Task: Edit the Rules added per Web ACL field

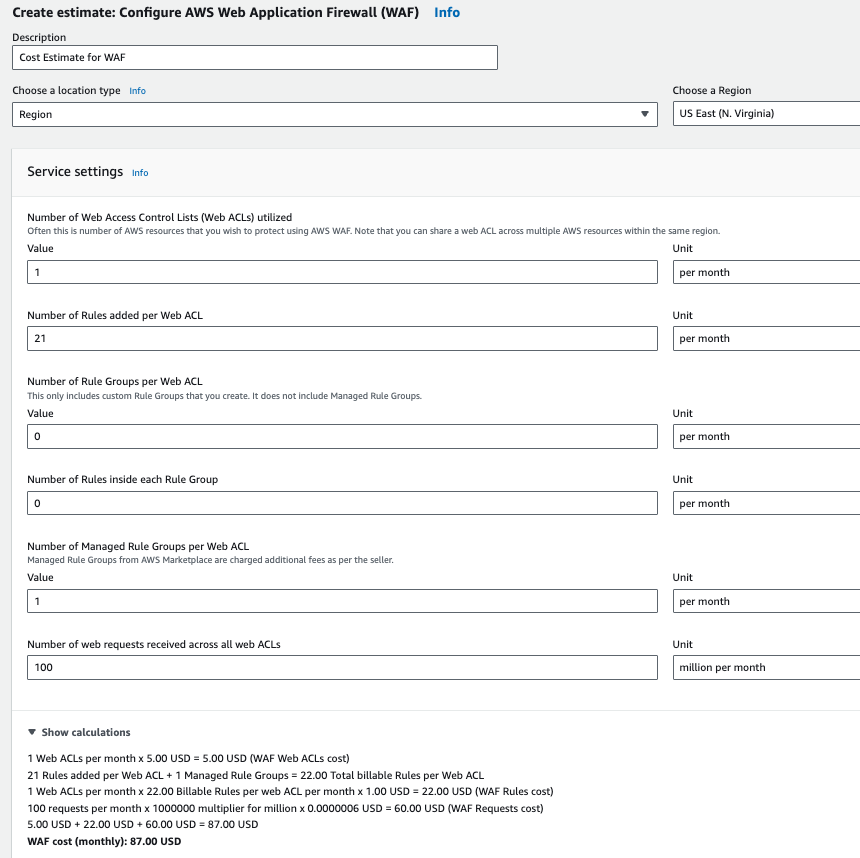Action: 342,338
